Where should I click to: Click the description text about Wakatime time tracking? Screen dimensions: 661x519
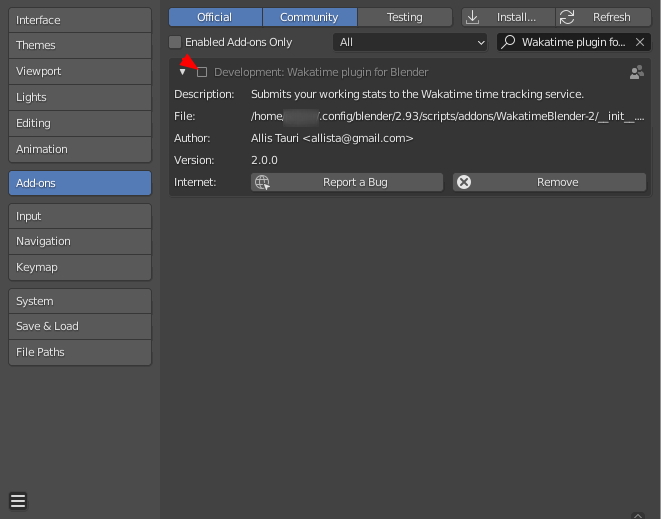[417, 94]
